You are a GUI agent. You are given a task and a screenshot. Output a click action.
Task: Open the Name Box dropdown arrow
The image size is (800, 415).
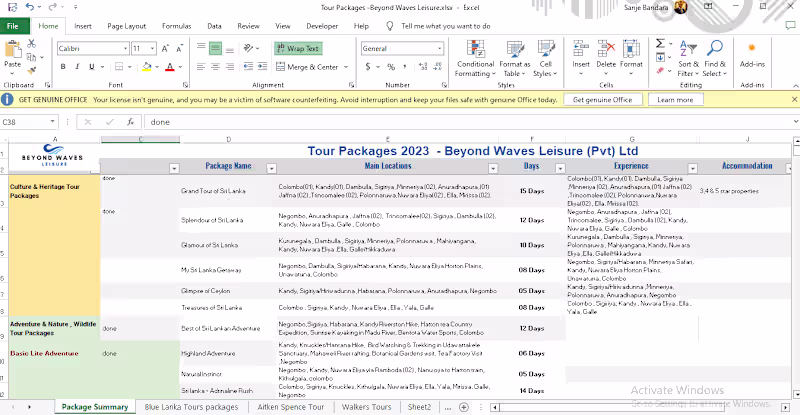(x=52, y=122)
